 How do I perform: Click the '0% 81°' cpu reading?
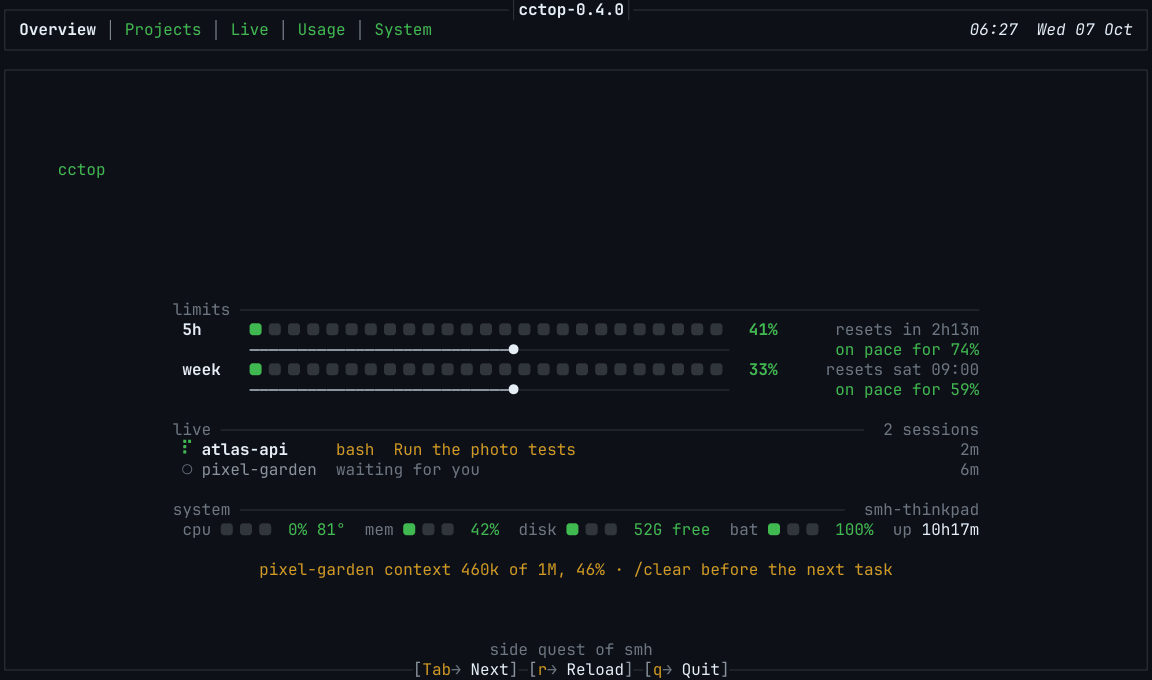point(316,529)
